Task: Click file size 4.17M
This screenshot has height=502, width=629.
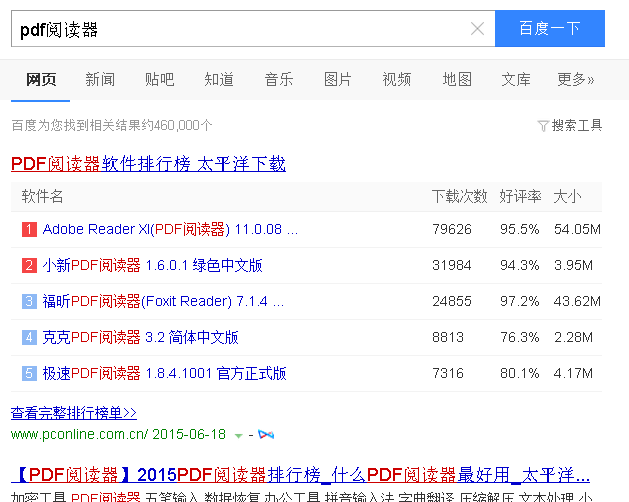Action: (x=573, y=374)
